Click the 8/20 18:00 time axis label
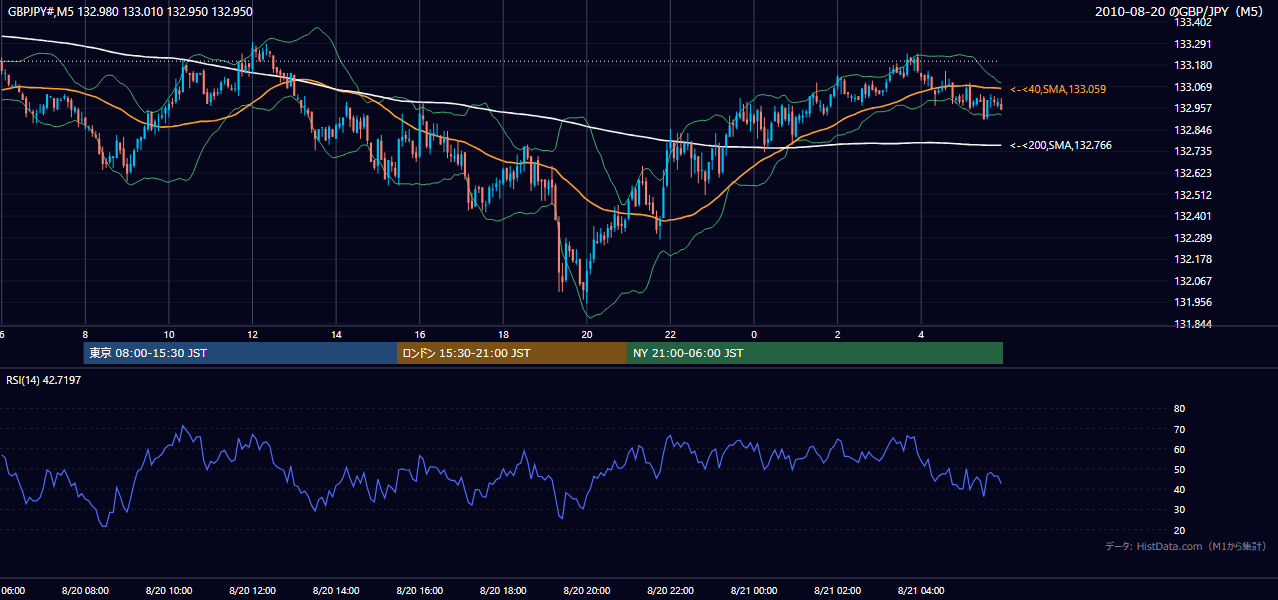Screen dimensions: 1278x600 coord(503,590)
